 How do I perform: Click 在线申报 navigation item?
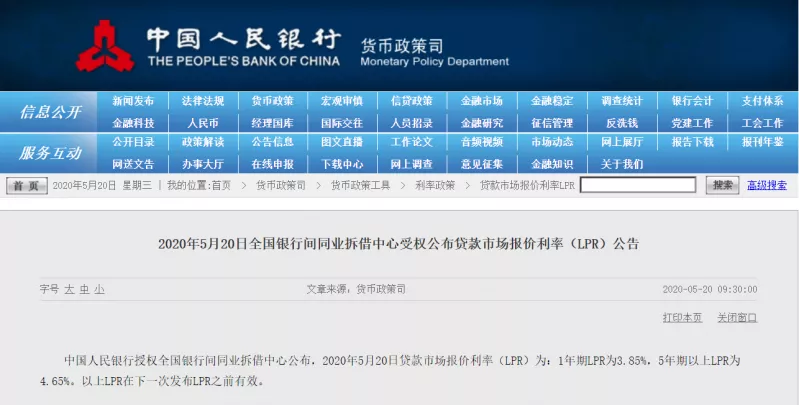click(273, 164)
